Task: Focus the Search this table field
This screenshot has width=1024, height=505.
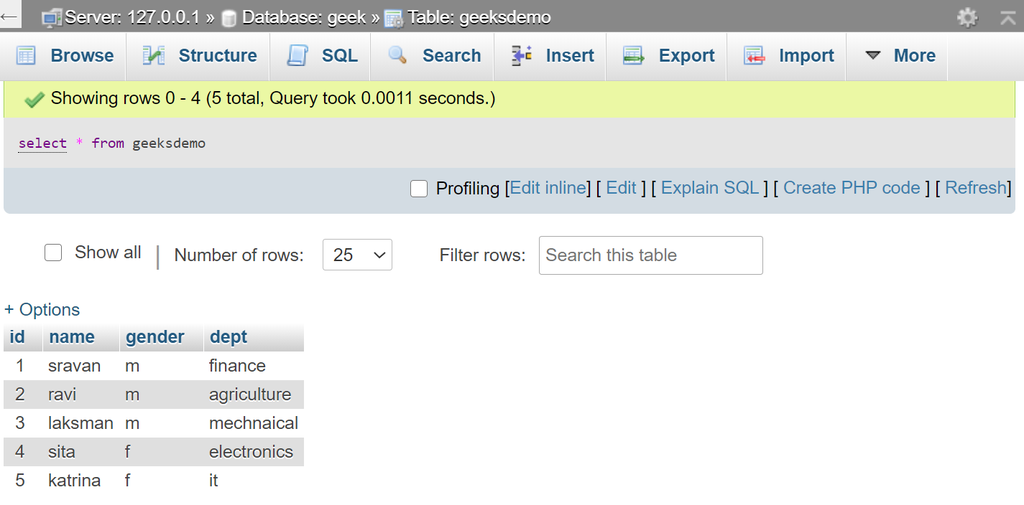Action: (650, 255)
